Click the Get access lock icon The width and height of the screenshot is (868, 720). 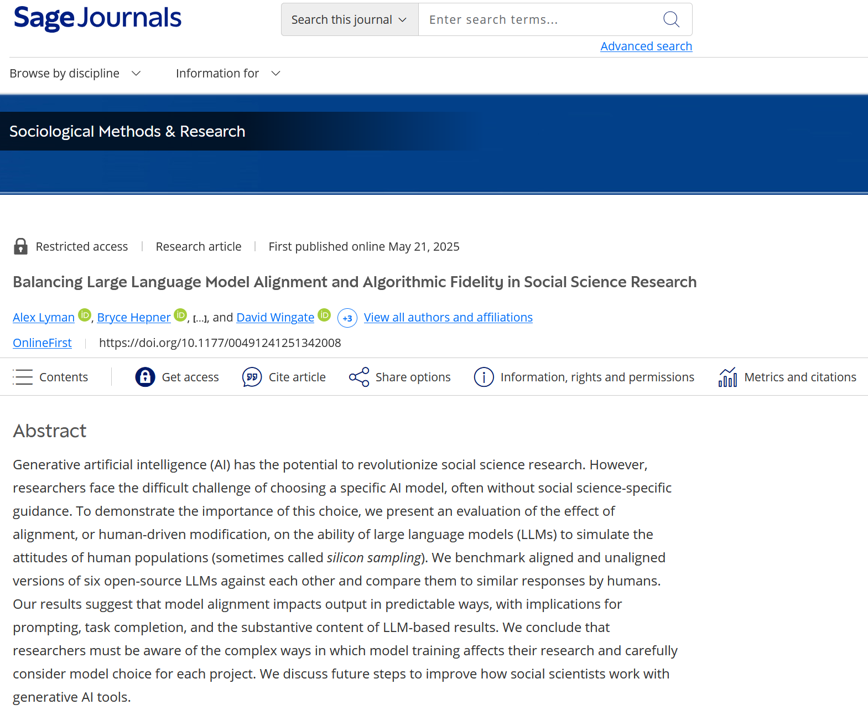[x=145, y=377]
